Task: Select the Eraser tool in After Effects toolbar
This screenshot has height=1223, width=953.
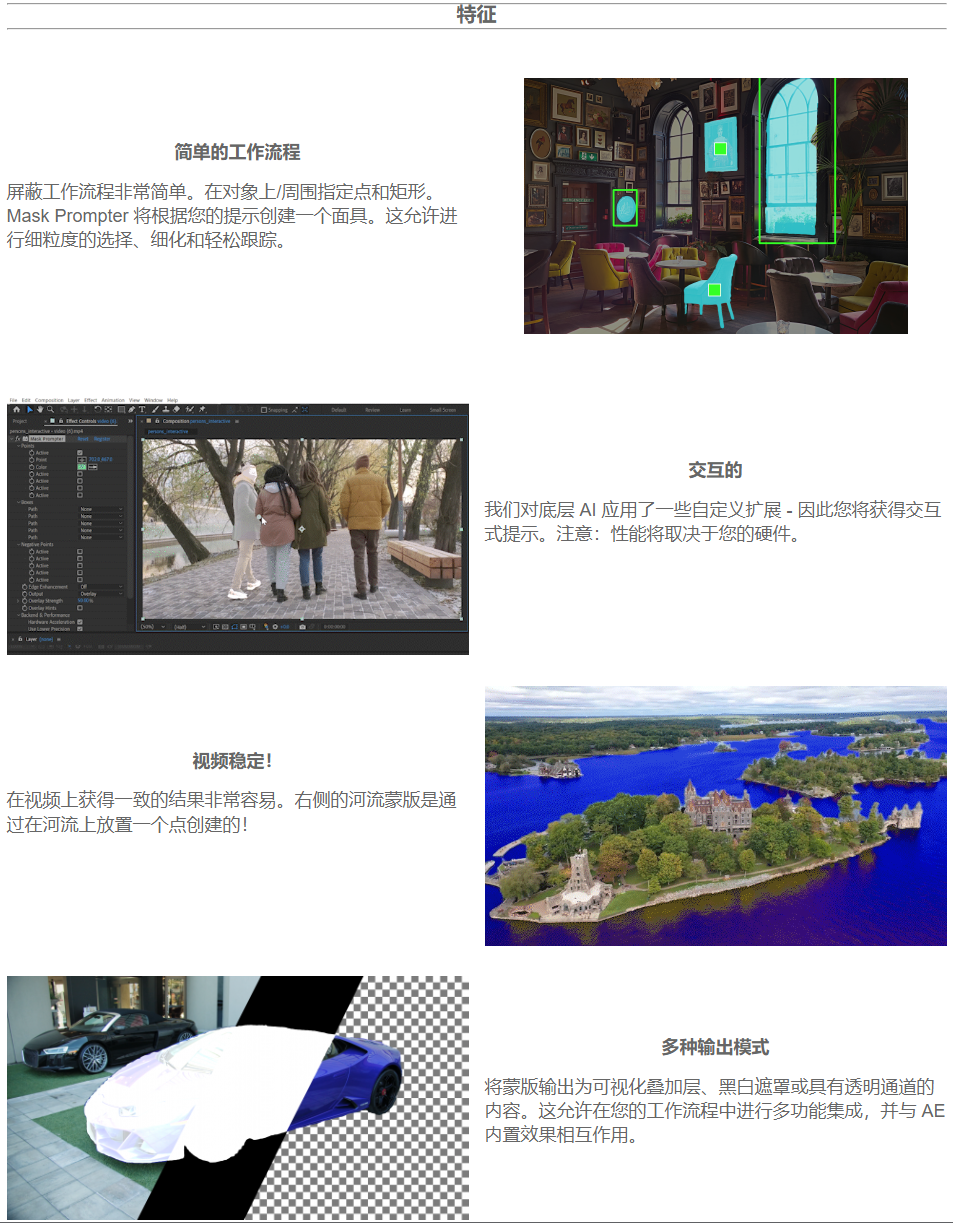Action: (177, 410)
